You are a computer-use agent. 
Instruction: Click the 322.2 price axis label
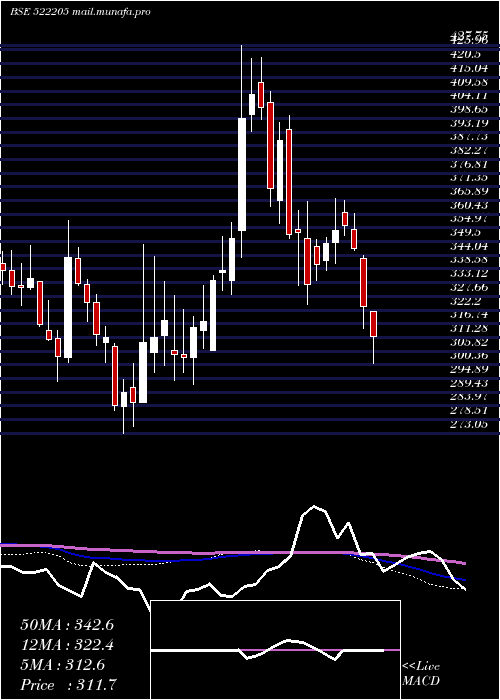click(x=466, y=301)
